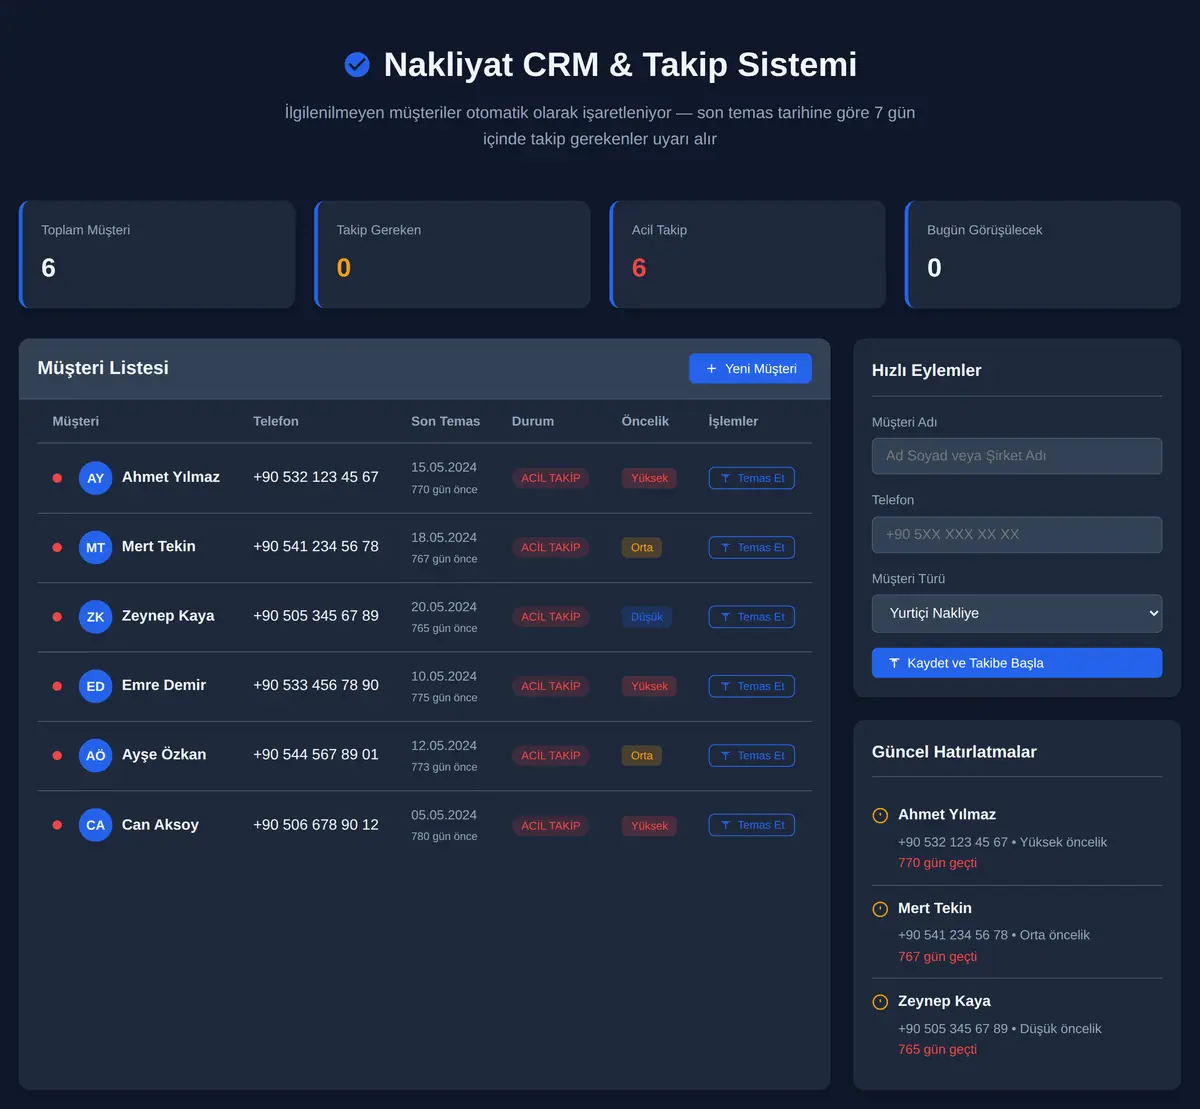Click clock icon on Zeynep Kaya reminder

point(880,1002)
